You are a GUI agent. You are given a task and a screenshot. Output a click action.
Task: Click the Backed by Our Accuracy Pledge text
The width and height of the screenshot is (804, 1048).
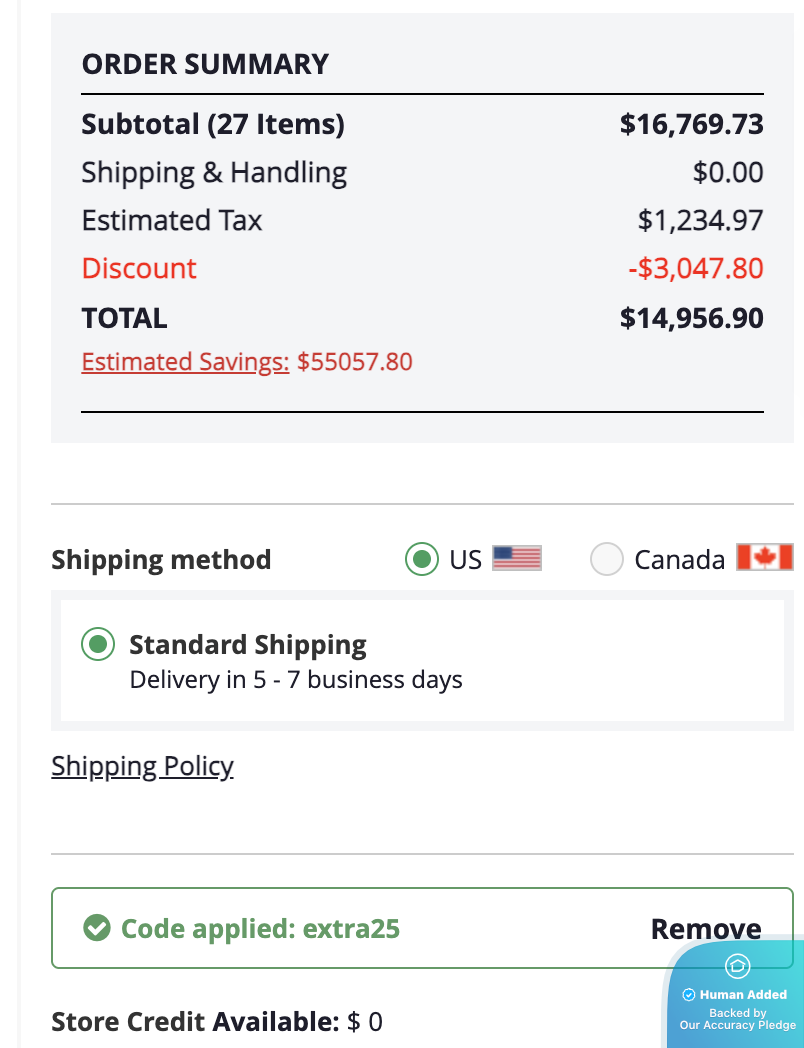pyautogui.click(x=738, y=1019)
